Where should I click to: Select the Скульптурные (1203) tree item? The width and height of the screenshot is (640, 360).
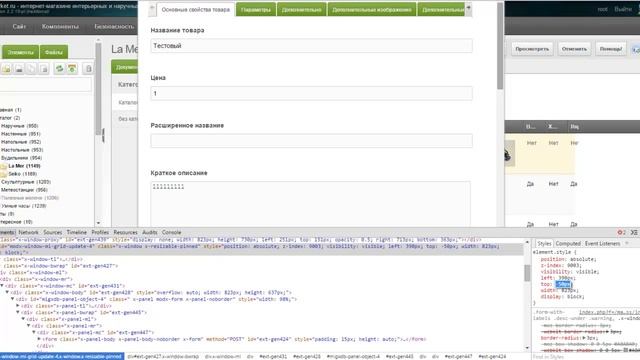pyautogui.click(x=26, y=182)
